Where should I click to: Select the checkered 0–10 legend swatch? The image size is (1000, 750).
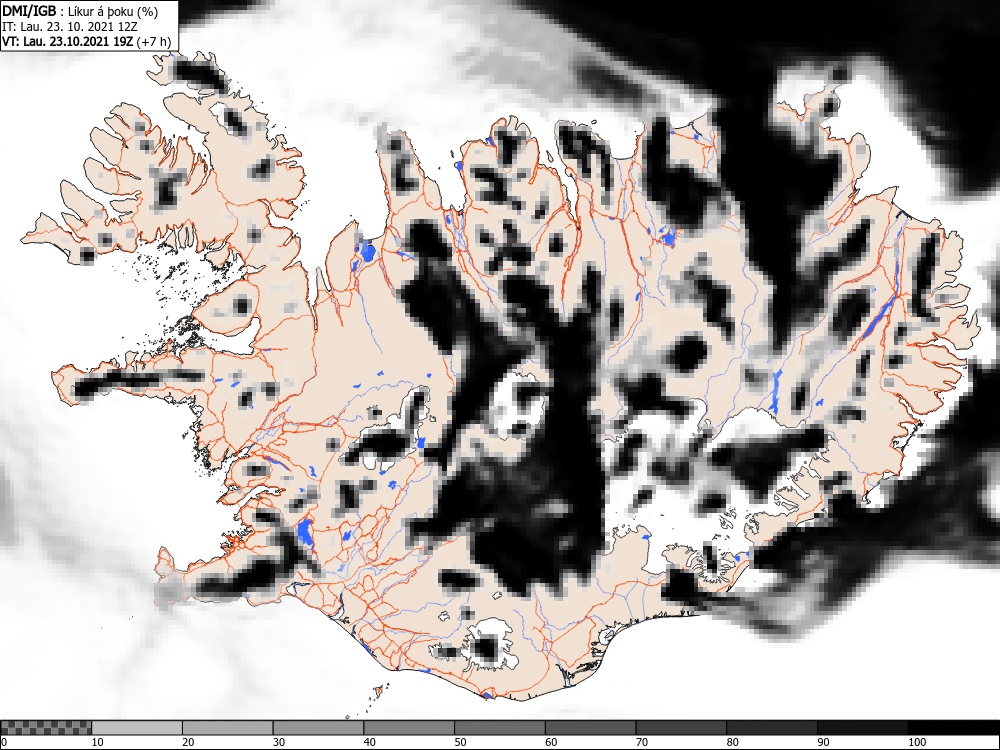[x=46, y=728]
